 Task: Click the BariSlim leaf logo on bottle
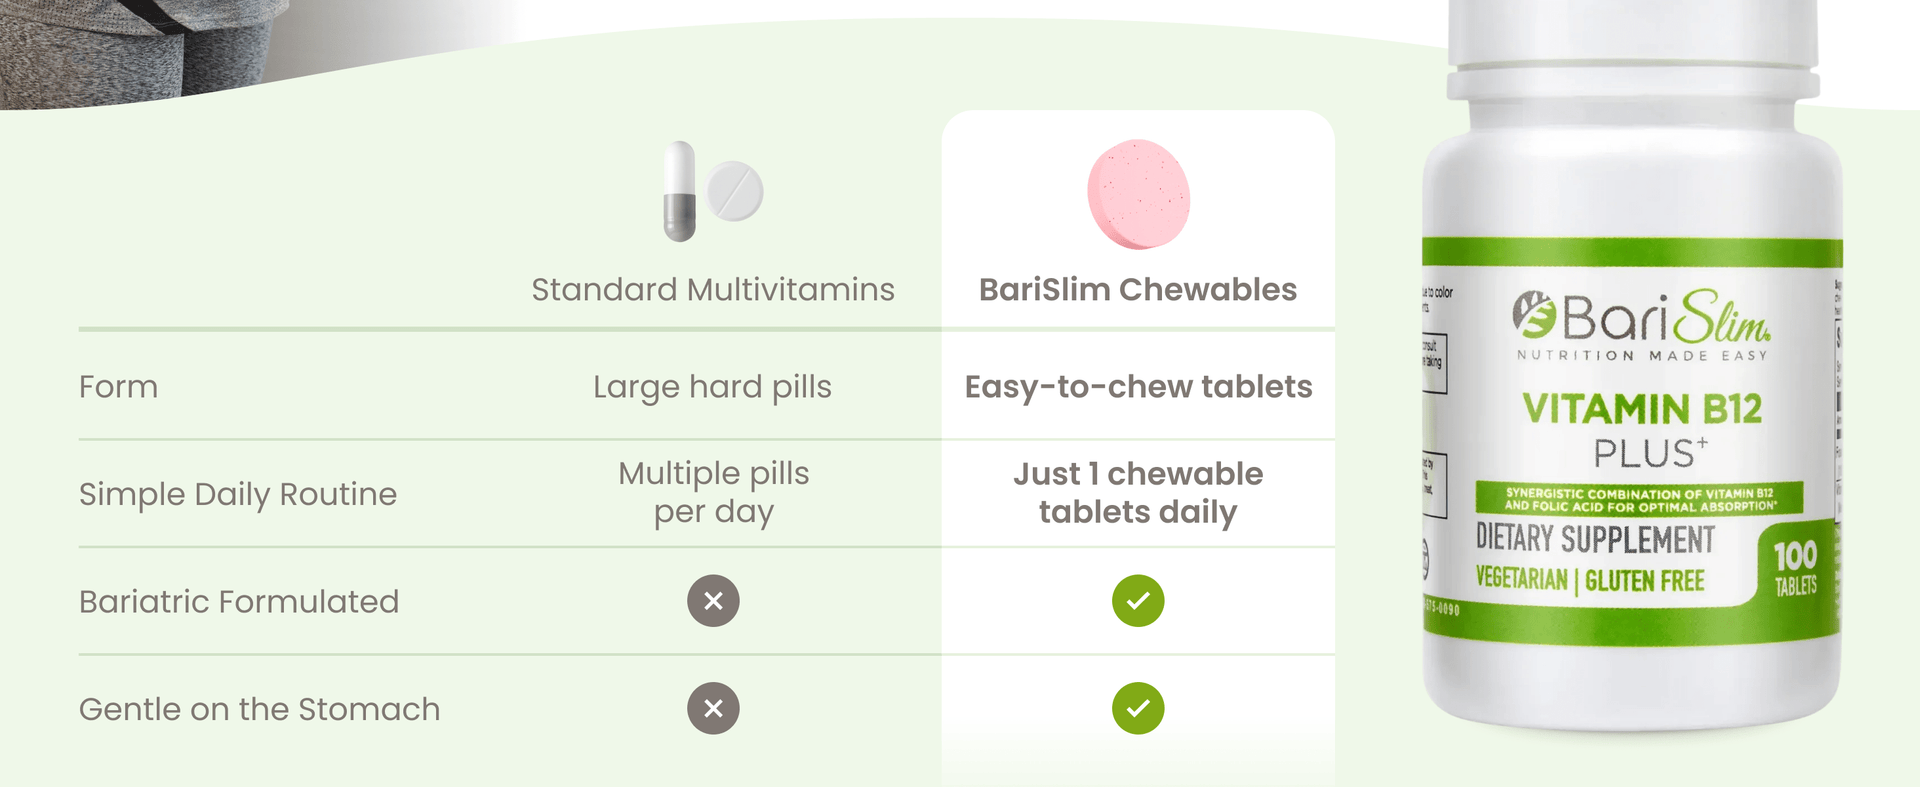(x=1533, y=316)
